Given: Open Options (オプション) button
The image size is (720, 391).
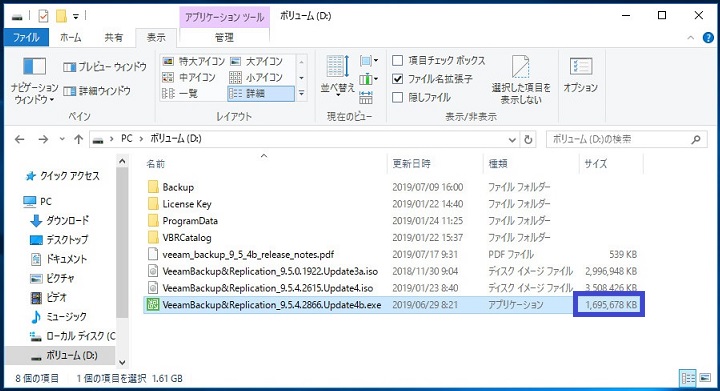Looking at the screenshot, I should 580,76.
